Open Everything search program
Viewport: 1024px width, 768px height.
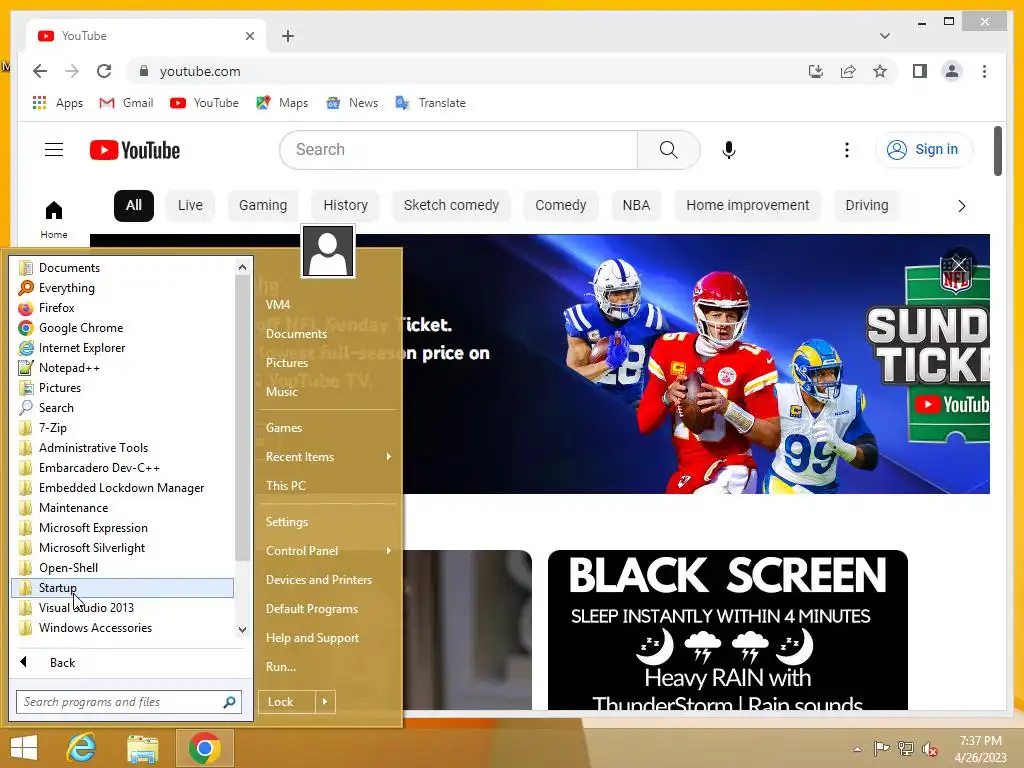click(x=122, y=288)
